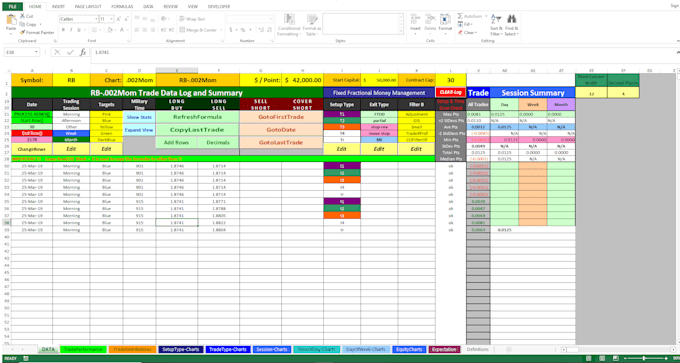Click Merge & Center
Image resolution: width=680 pixels, height=363 pixels.
pyautogui.click(x=198, y=30)
